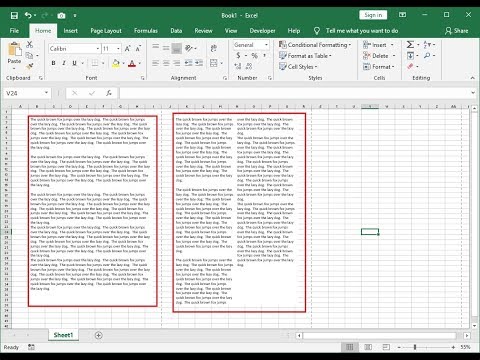
Task: Click the Delete cells button
Action: click(379, 56)
